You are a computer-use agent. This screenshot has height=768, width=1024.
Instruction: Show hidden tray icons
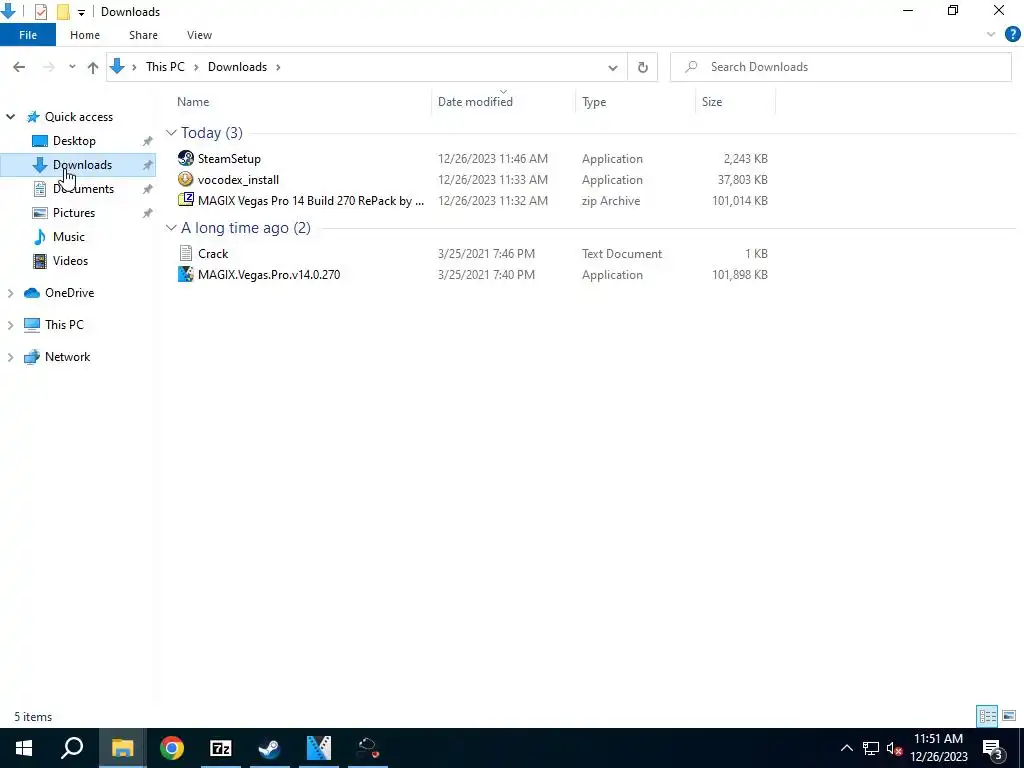coord(846,748)
